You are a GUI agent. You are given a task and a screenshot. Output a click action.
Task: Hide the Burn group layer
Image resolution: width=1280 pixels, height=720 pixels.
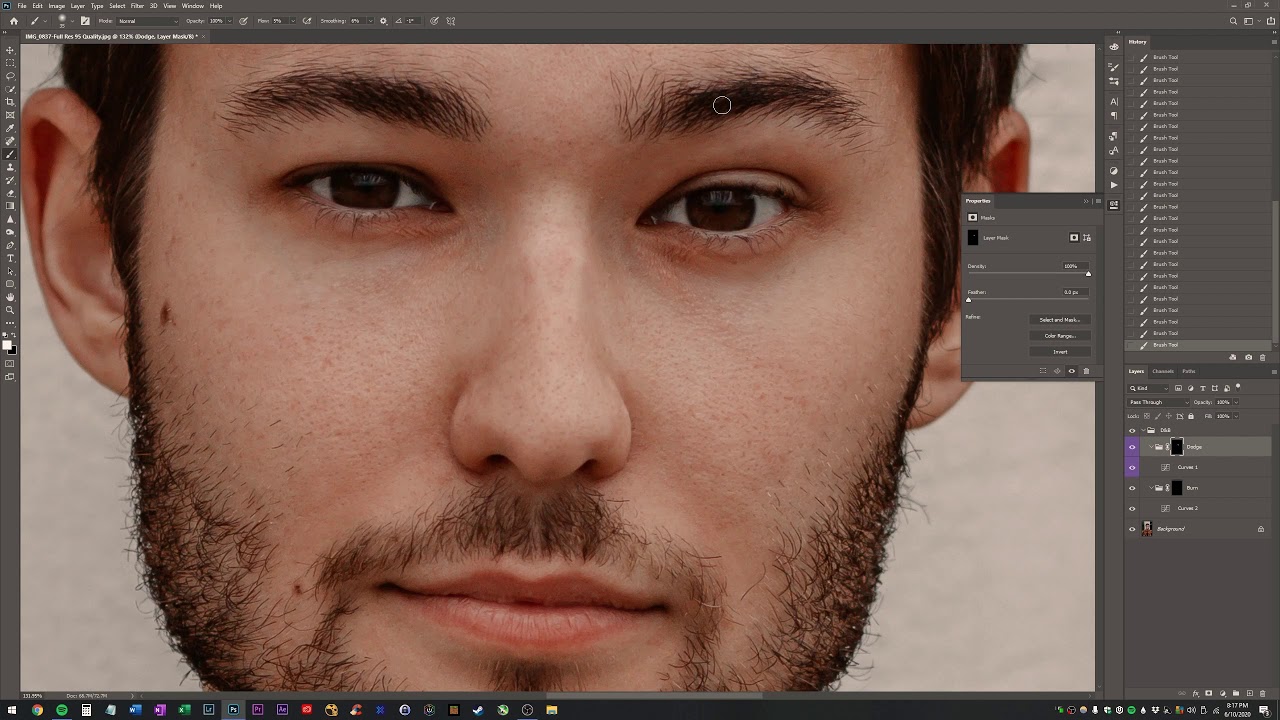(1132, 488)
